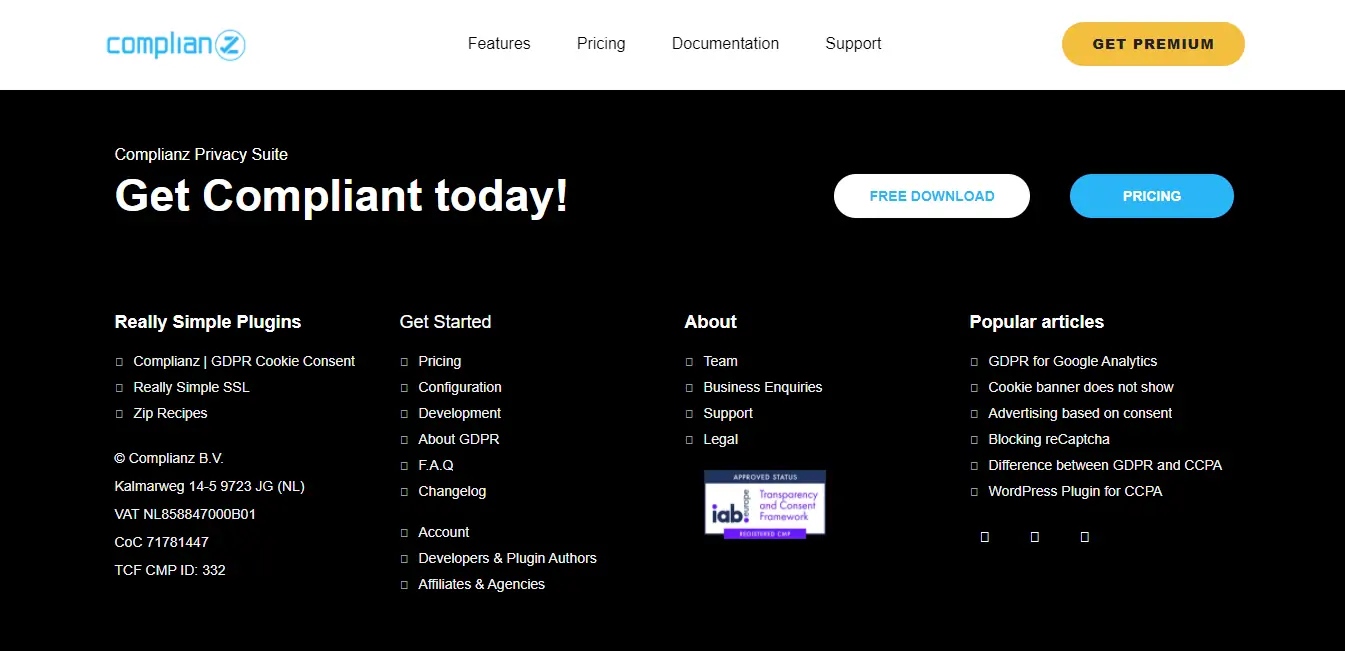Go to Documentation in the header
Viewport: 1345px width, 651px height.
click(x=725, y=44)
